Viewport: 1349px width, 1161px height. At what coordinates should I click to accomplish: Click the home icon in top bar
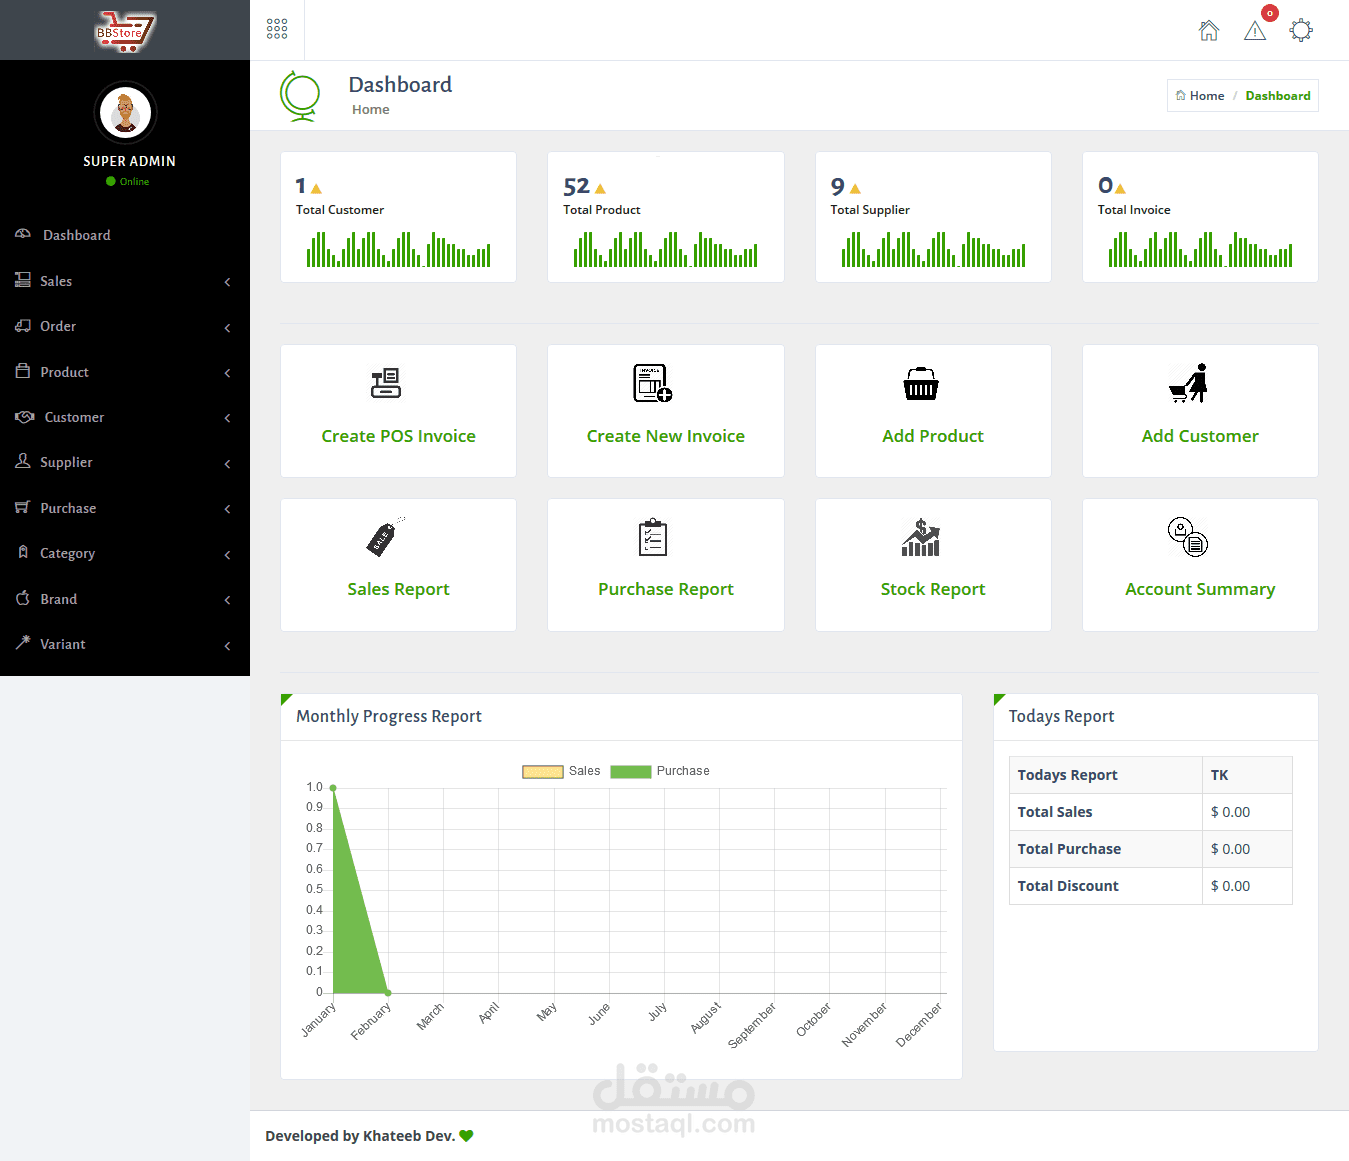(1209, 30)
